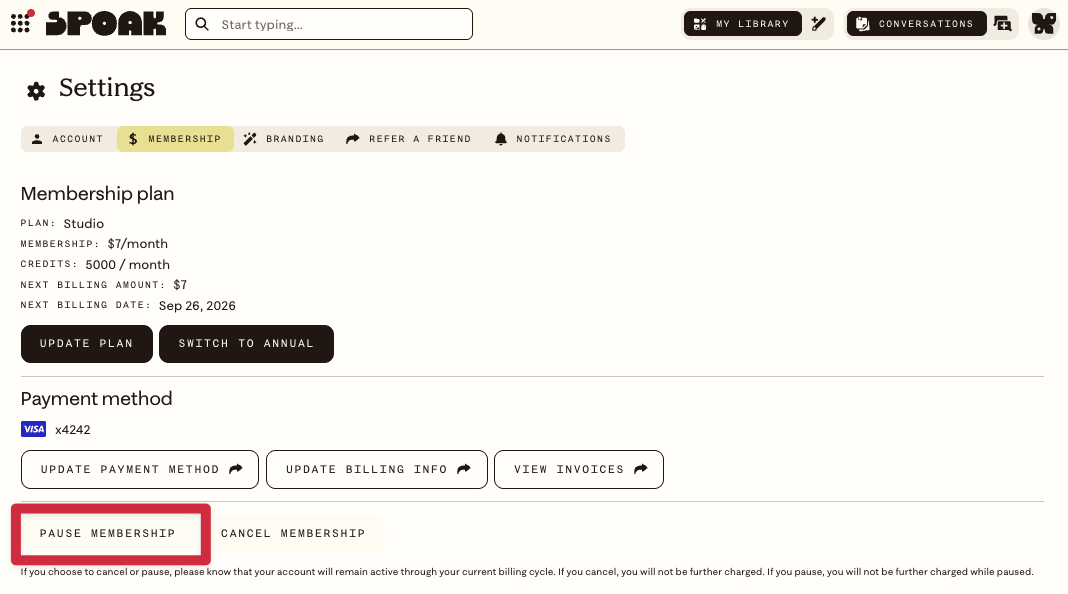1068x594 pixels.
Task: Open My Library
Action: [742, 24]
